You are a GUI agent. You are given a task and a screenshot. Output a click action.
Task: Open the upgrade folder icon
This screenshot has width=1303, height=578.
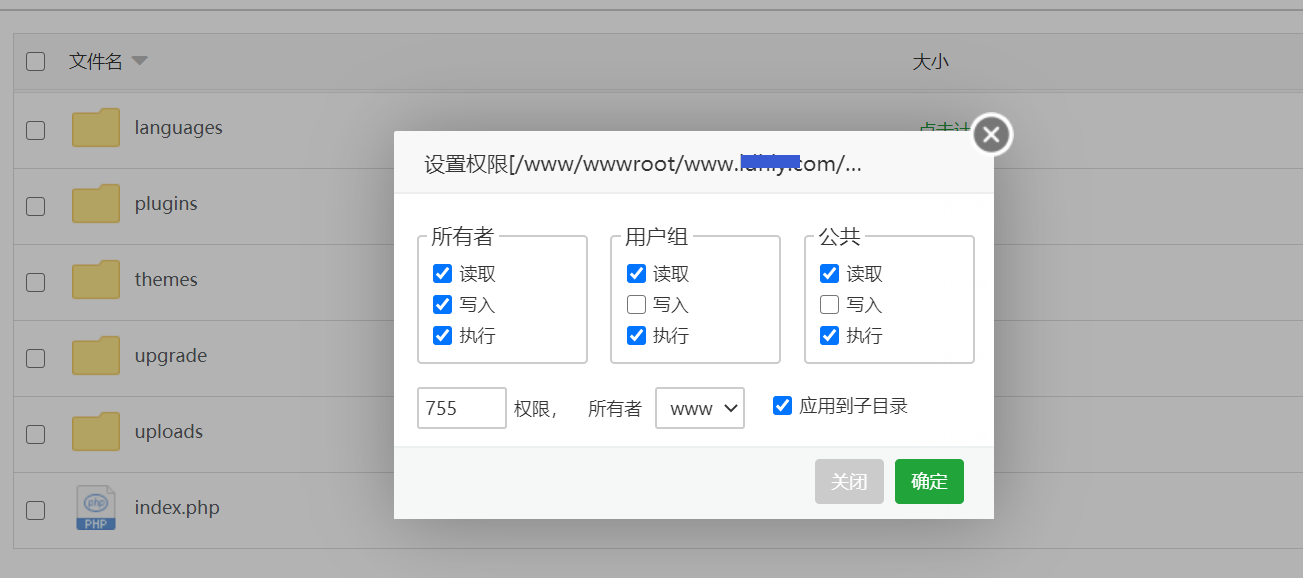pyautogui.click(x=95, y=355)
